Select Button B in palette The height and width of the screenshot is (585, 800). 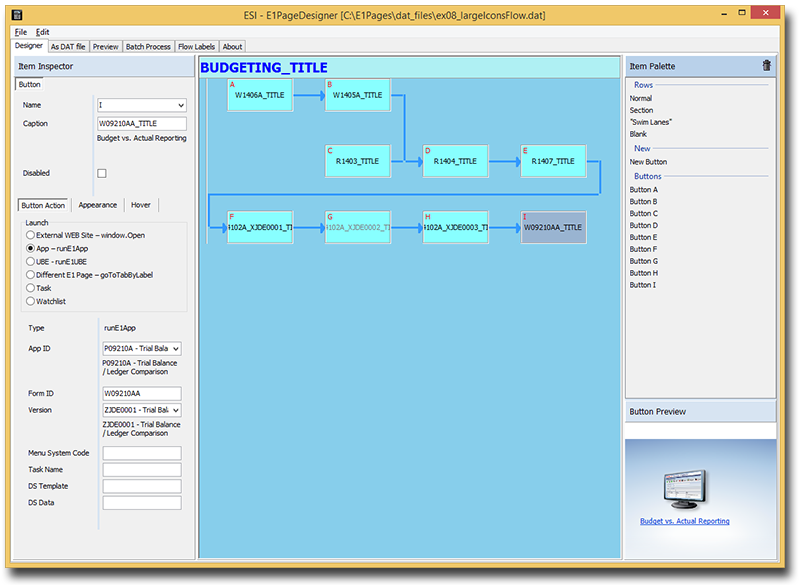tap(643, 201)
